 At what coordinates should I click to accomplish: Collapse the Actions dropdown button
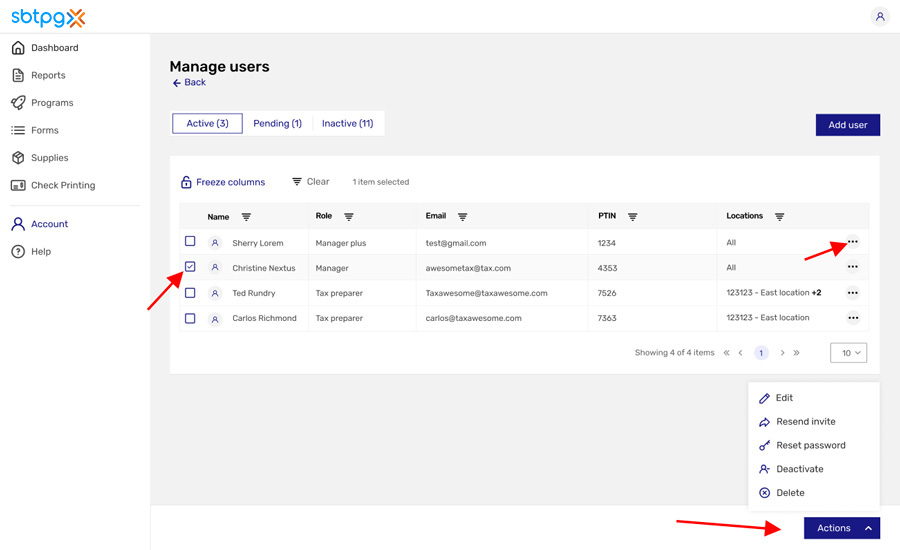point(841,528)
